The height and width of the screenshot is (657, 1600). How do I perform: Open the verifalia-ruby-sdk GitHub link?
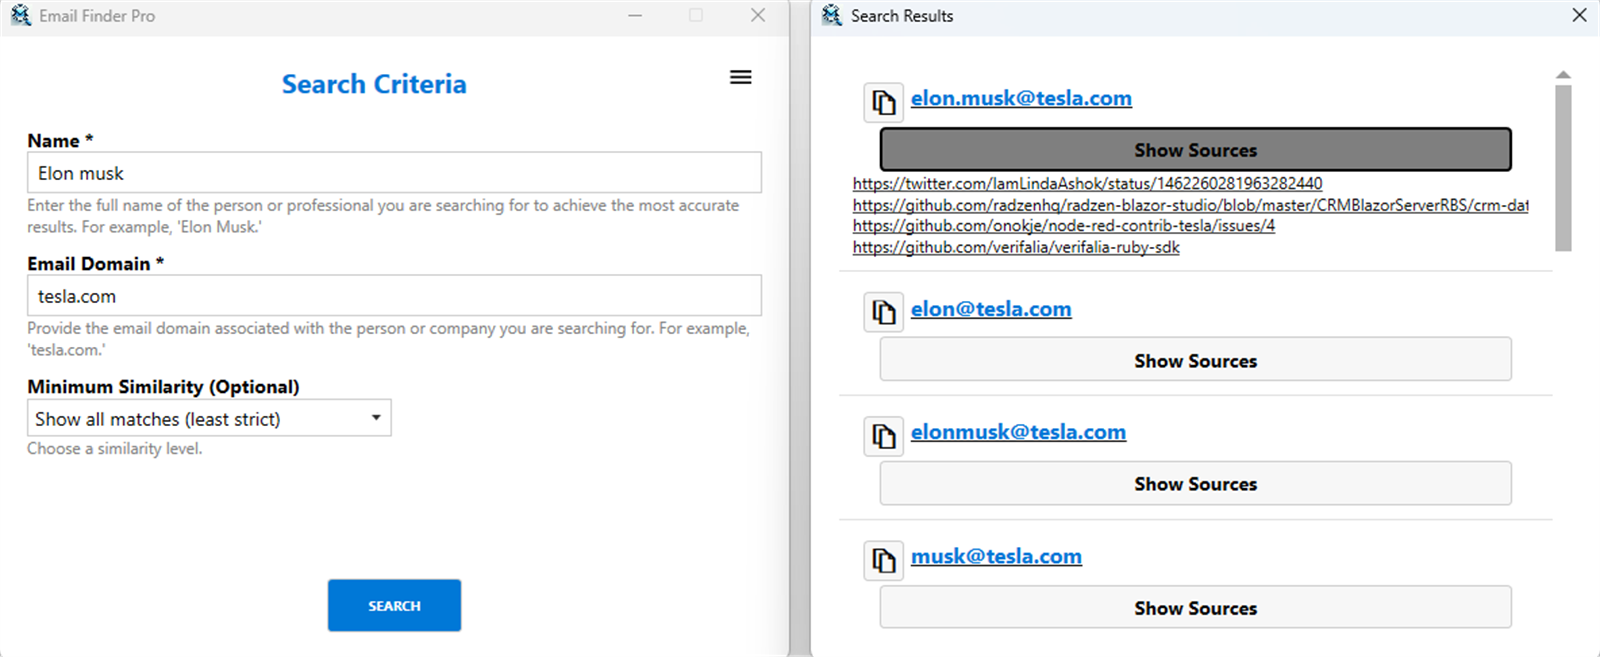click(x=1016, y=247)
